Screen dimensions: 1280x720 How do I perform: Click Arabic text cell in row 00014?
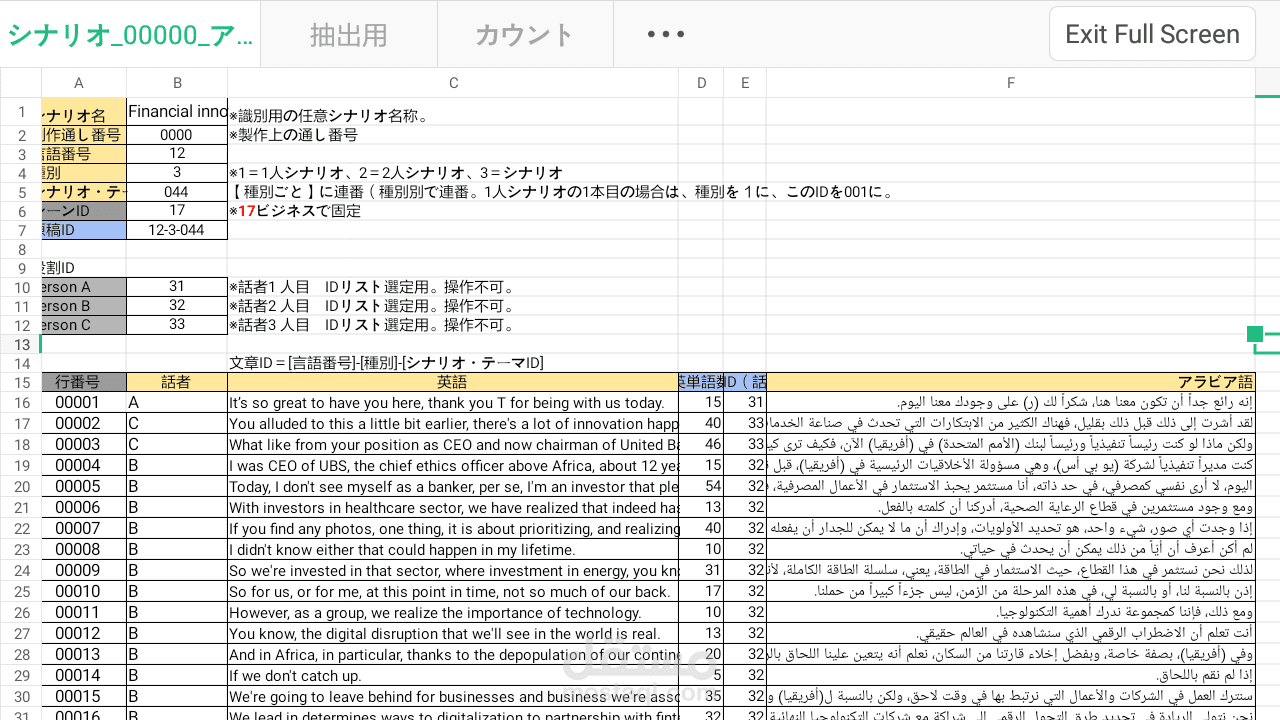pos(1010,676)
